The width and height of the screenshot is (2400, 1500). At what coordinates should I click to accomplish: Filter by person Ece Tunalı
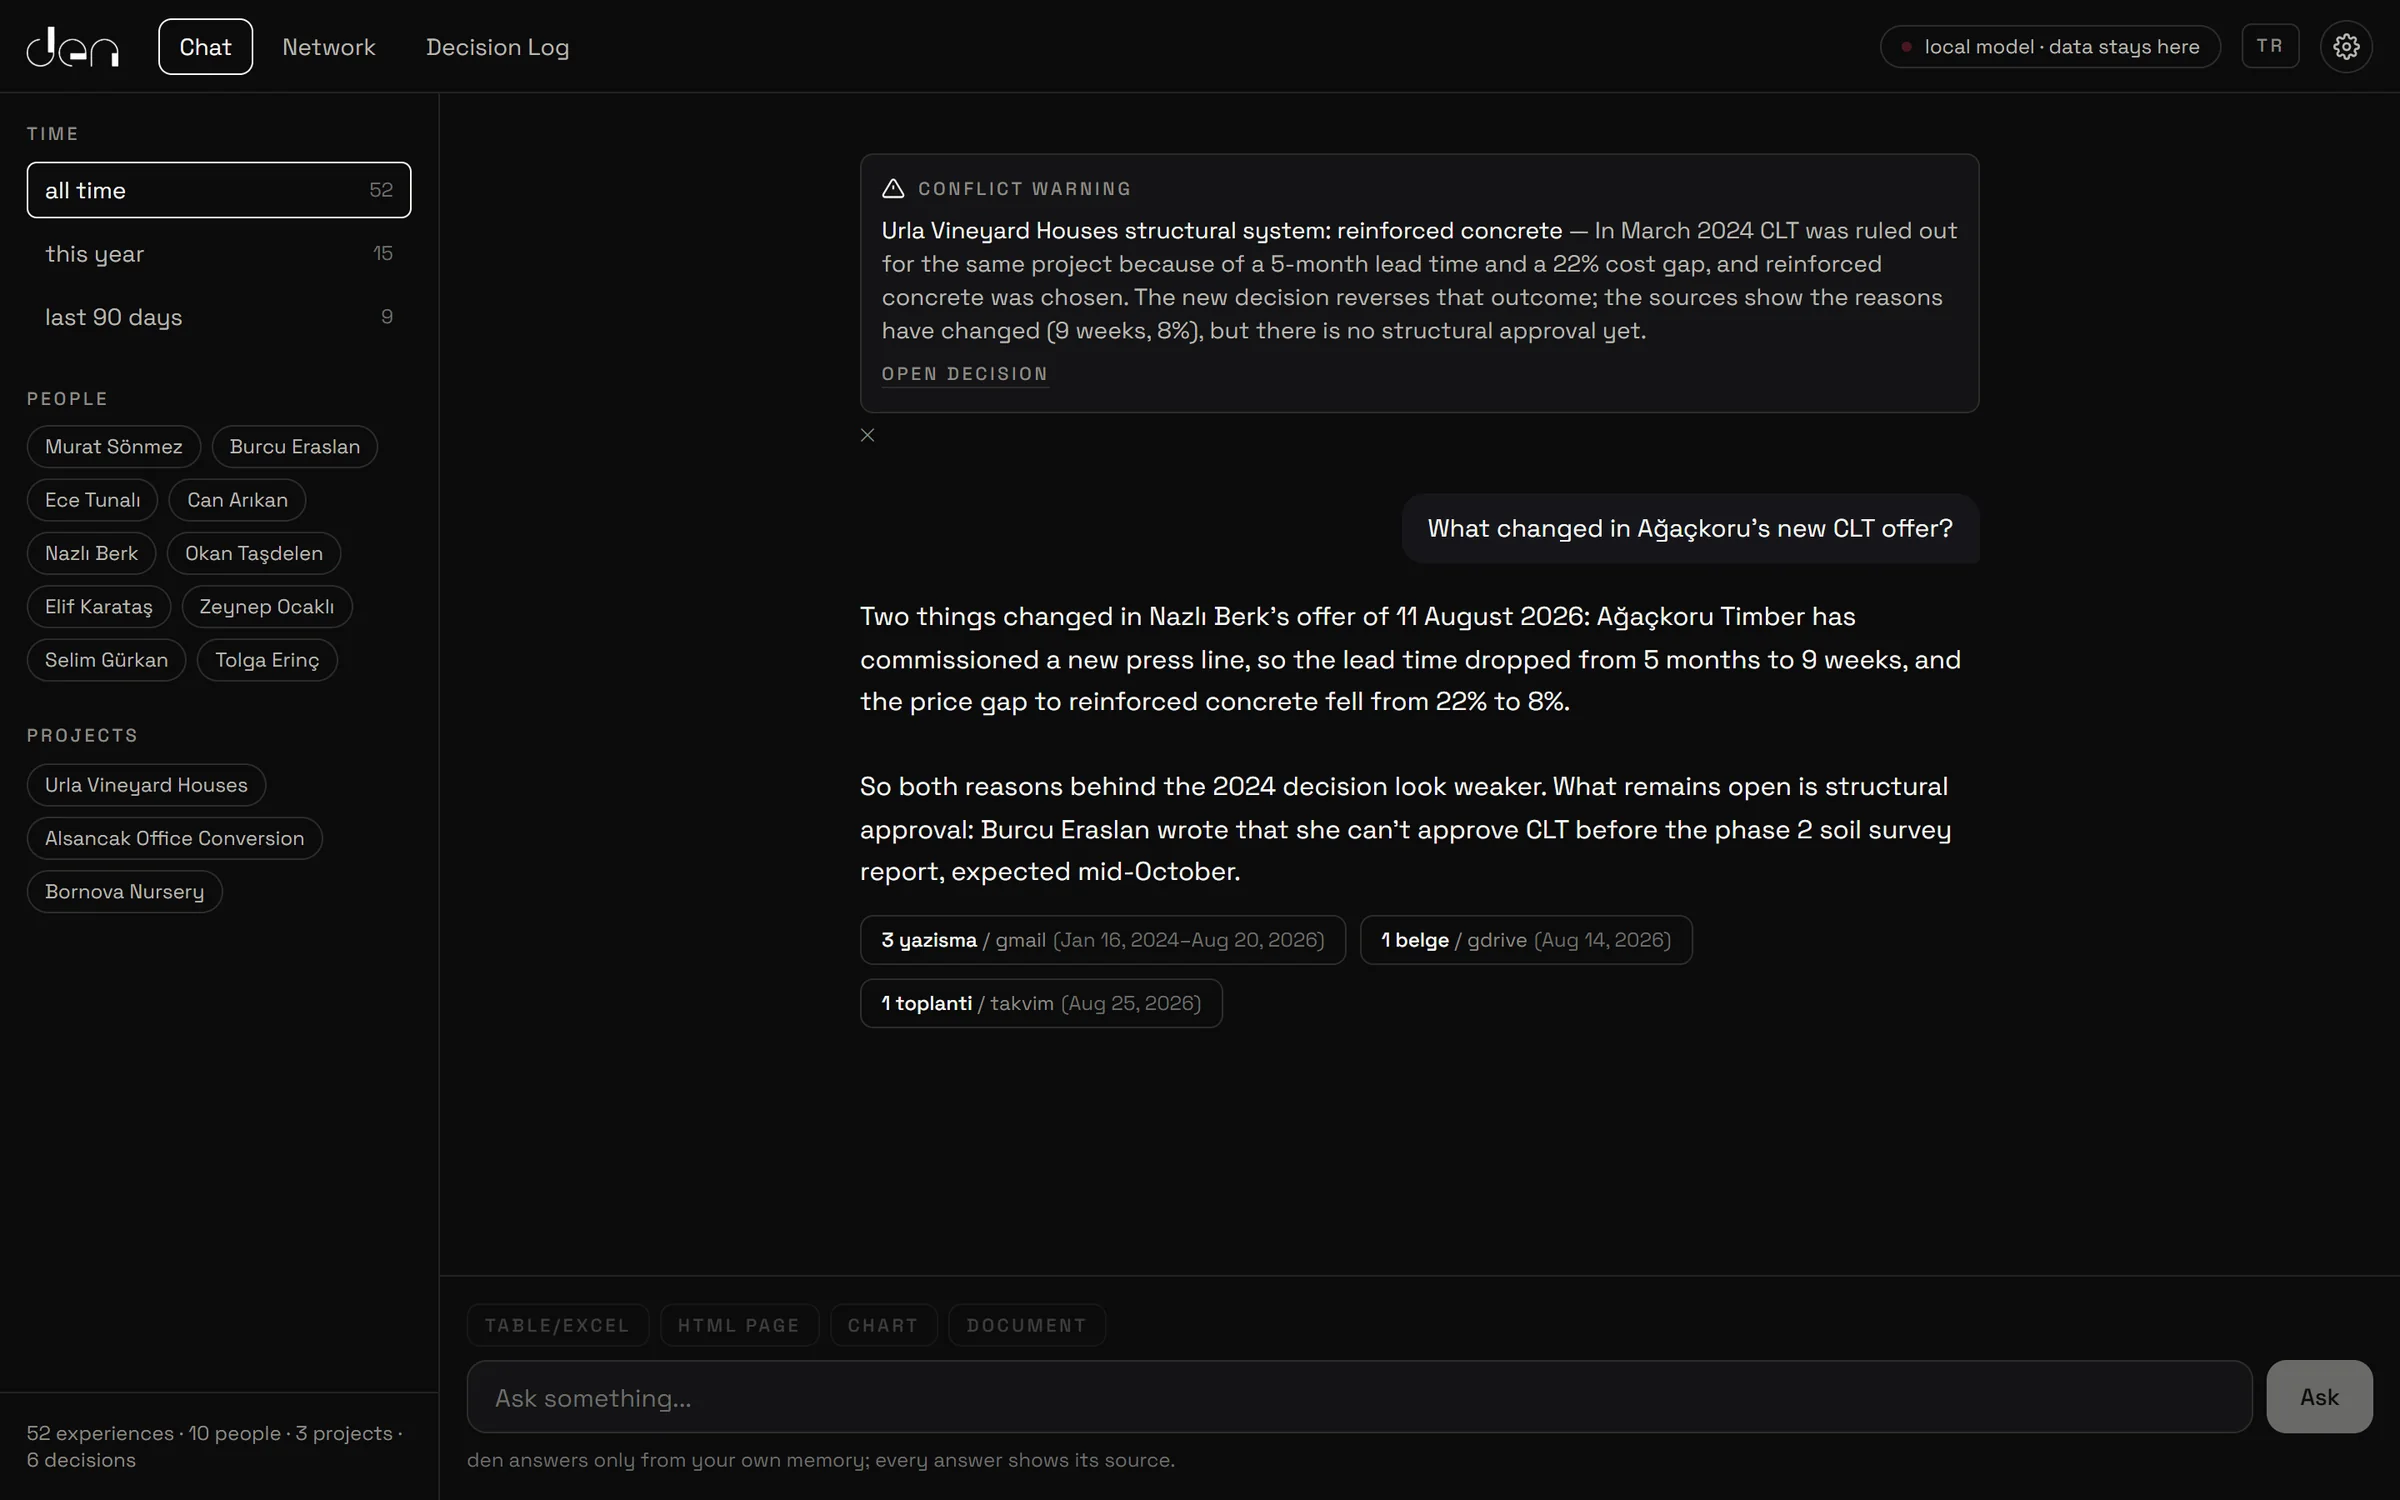(x=92, y=500)
